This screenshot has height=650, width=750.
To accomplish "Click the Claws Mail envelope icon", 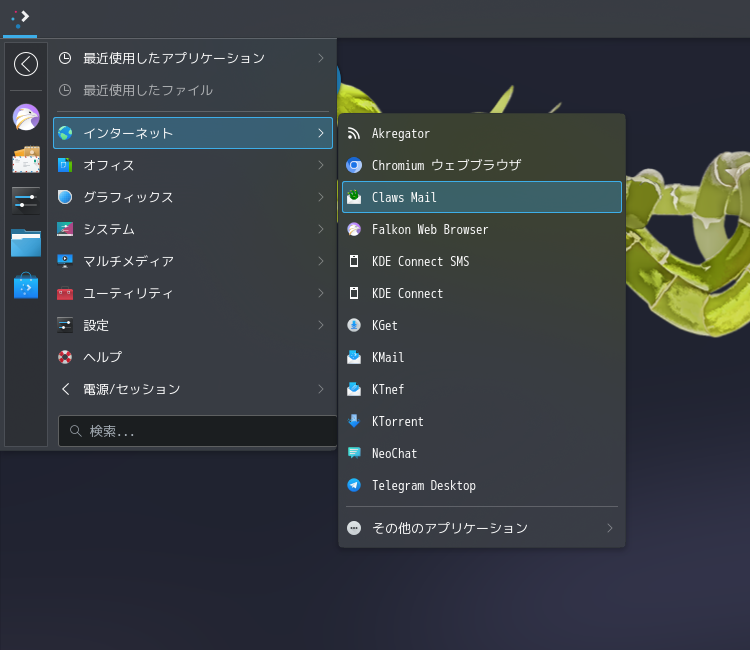I will tap(354, 197).
